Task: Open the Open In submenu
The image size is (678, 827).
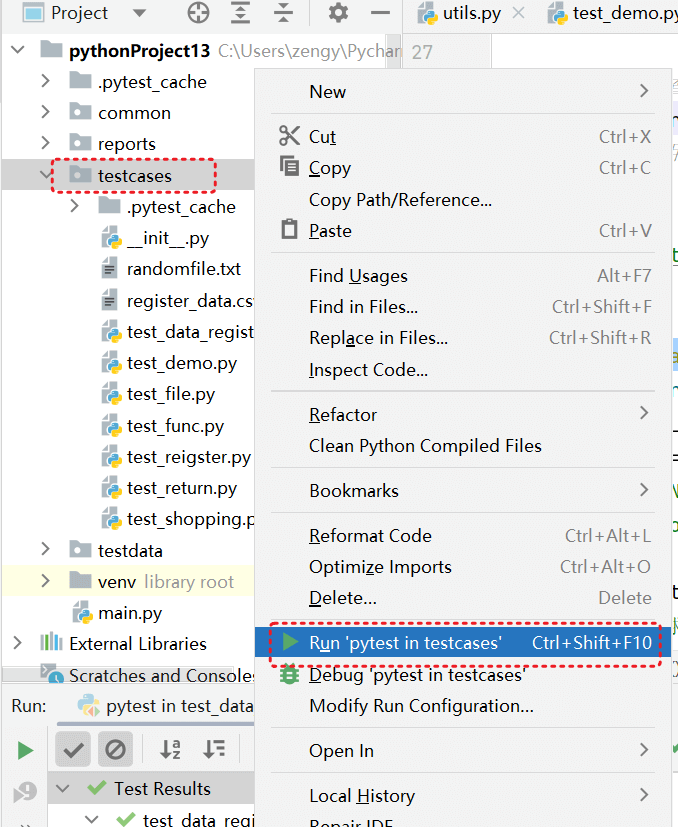Action: pyautogui.click(x=463, y=750)
